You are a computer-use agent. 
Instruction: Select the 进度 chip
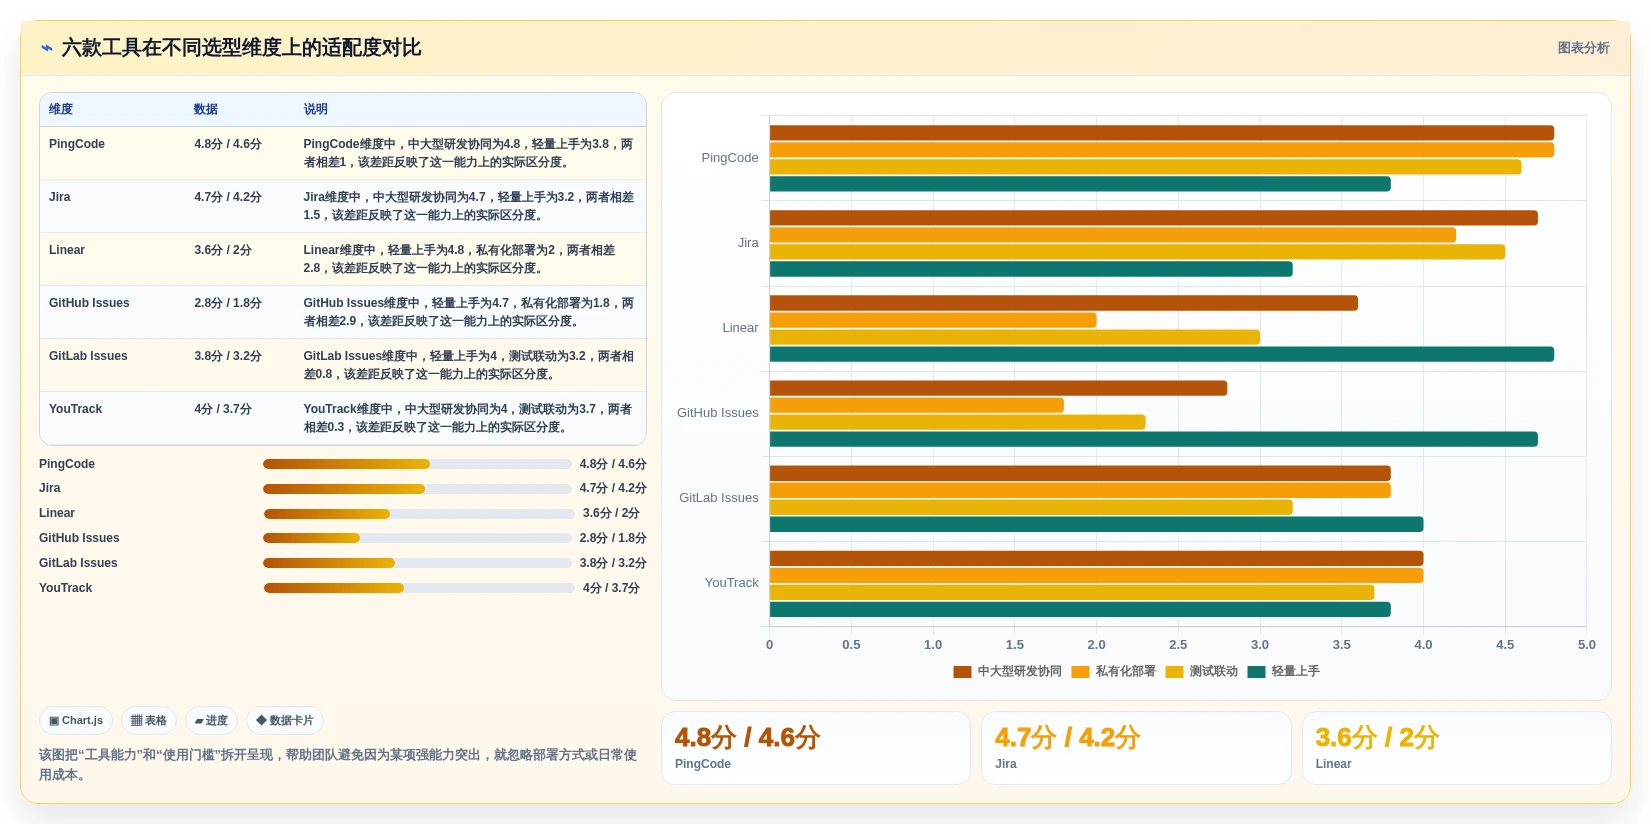(x=211, y=720)
